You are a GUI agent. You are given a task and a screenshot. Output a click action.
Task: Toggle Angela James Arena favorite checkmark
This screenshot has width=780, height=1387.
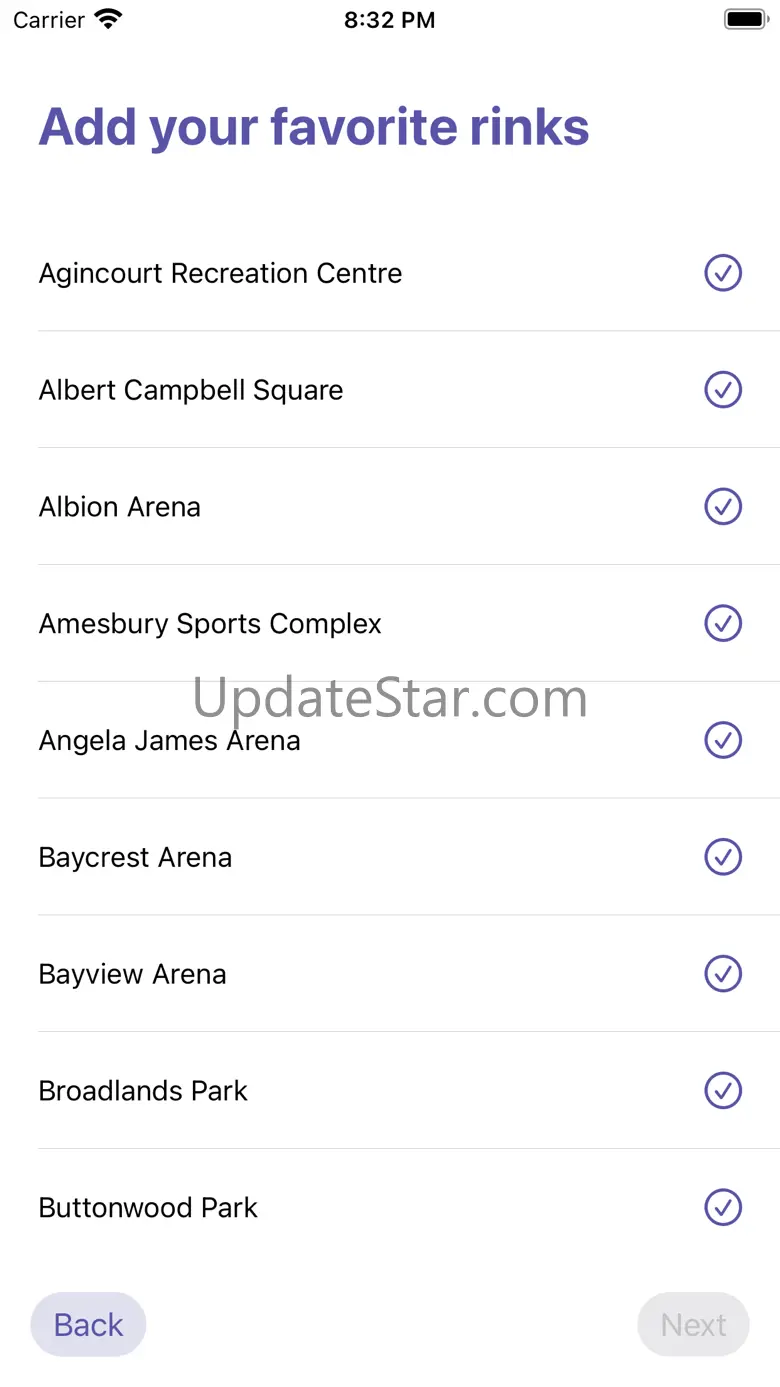[723, 741]
